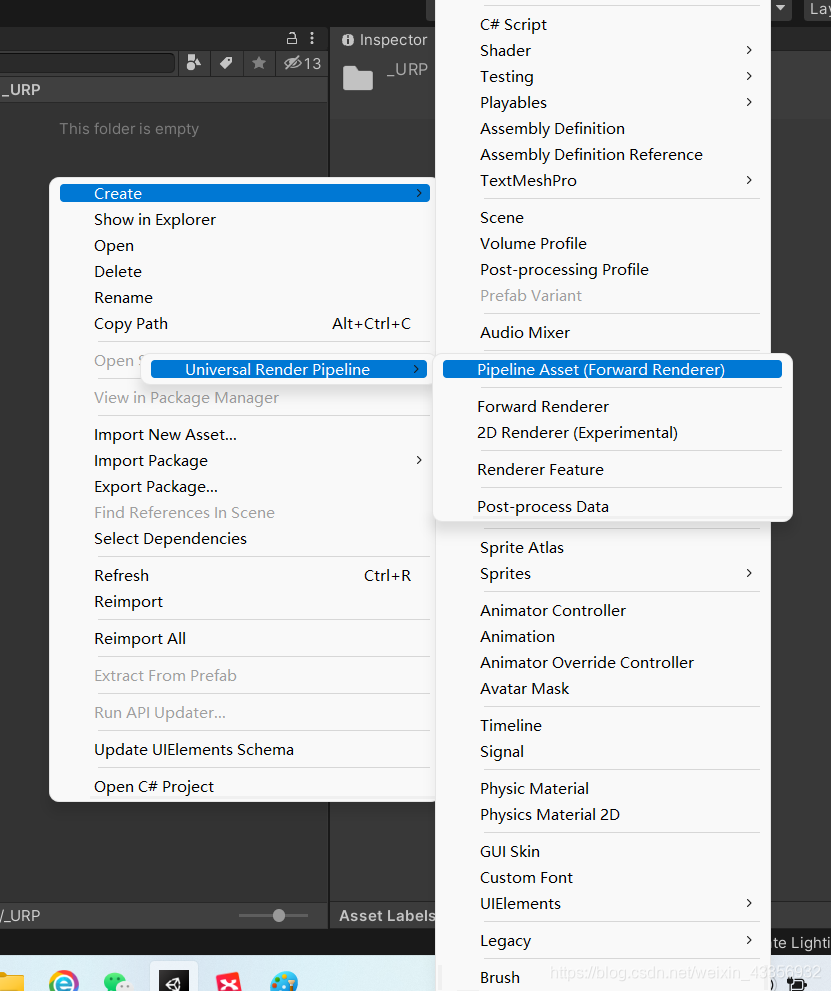Expand the Universal Render Pipeline submenu
The height and width of the screenshot is (991, 831).
(x=289, y=369)
